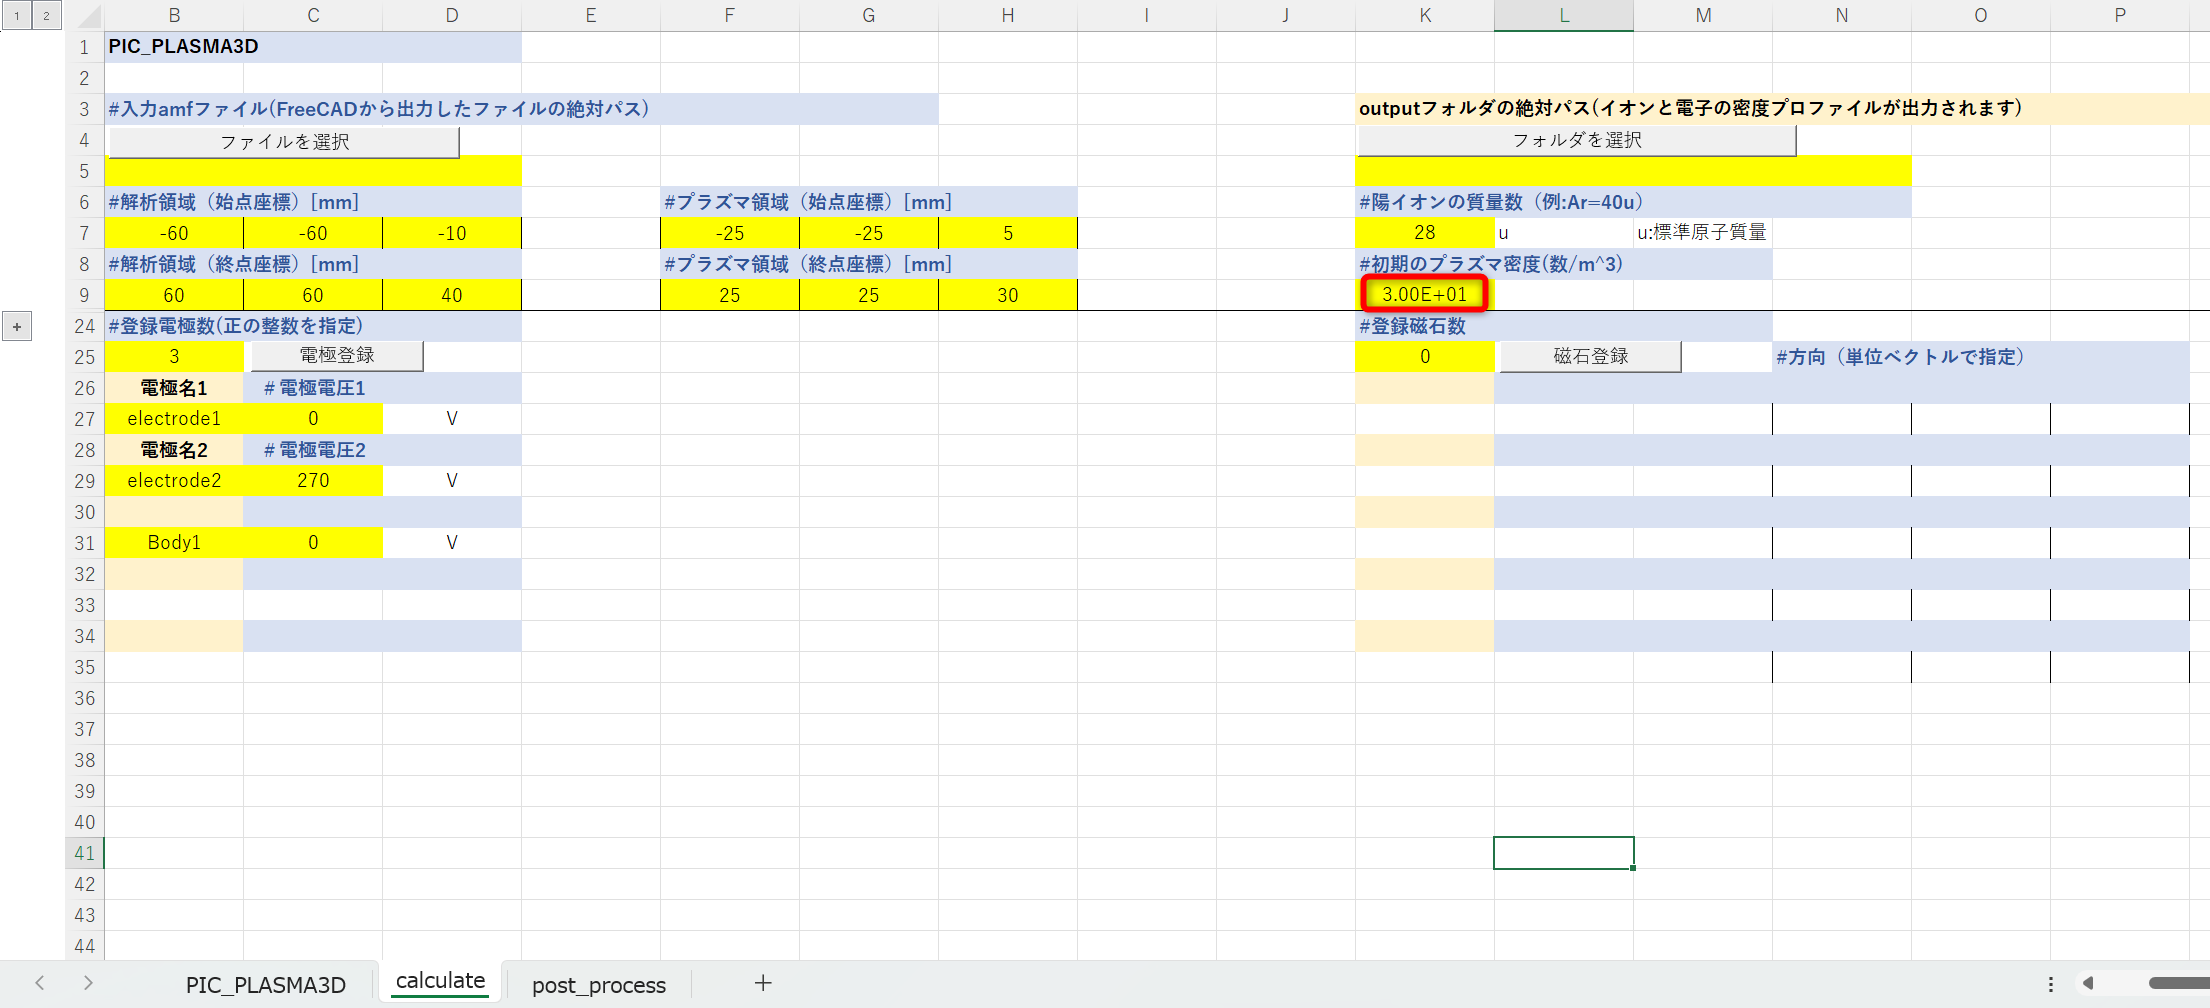This screenshot has width=2210, height=1008.
Task: Select column K header
Action: click(x=1425, y=15)
